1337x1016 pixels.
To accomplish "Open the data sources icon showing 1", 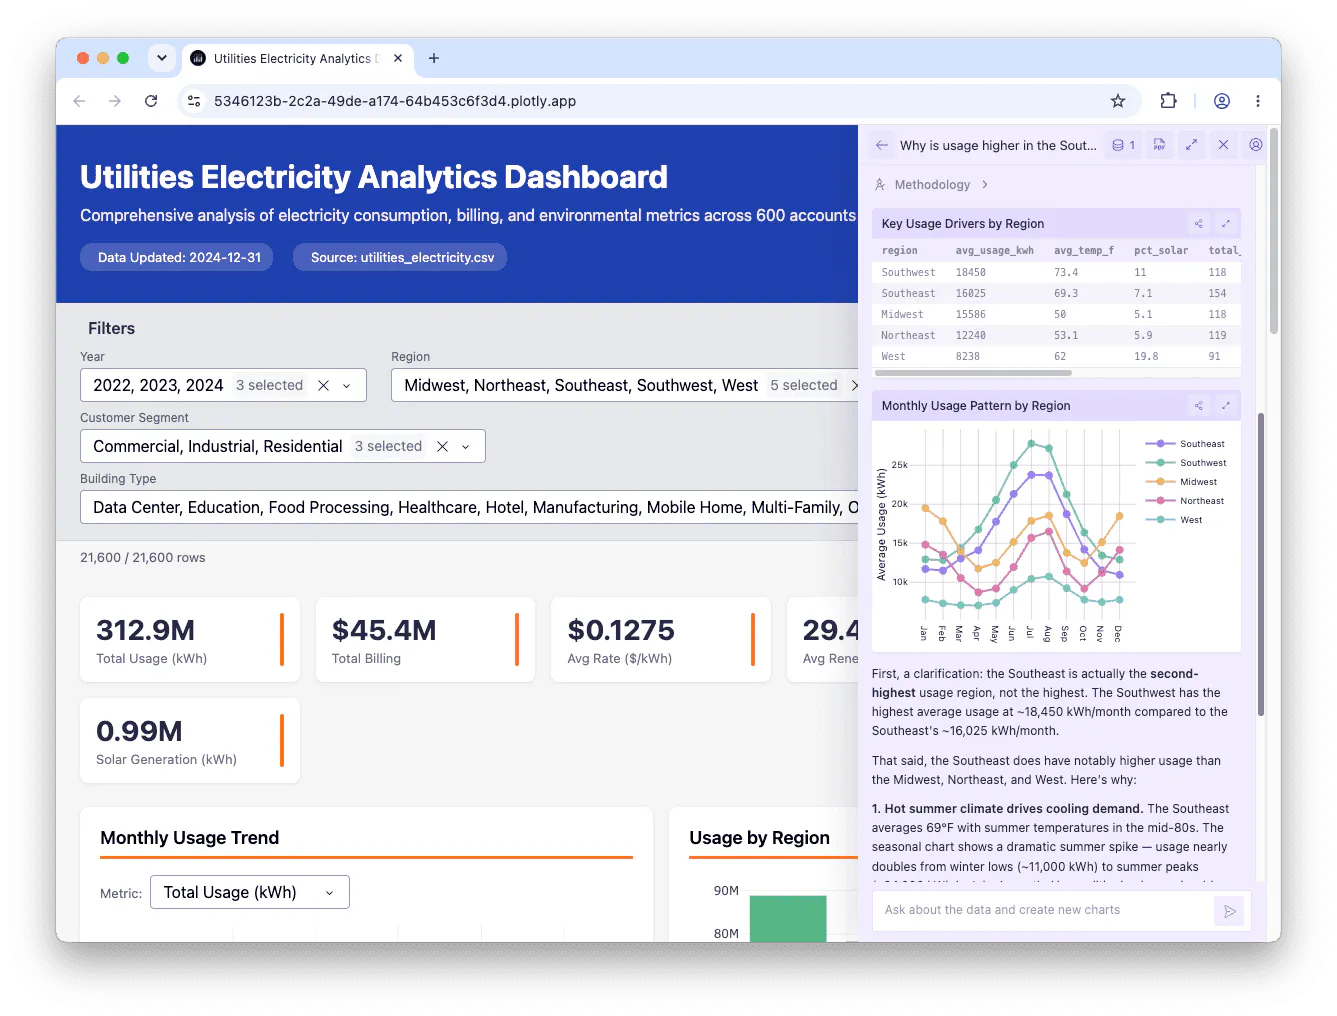I will point(1124,145).
